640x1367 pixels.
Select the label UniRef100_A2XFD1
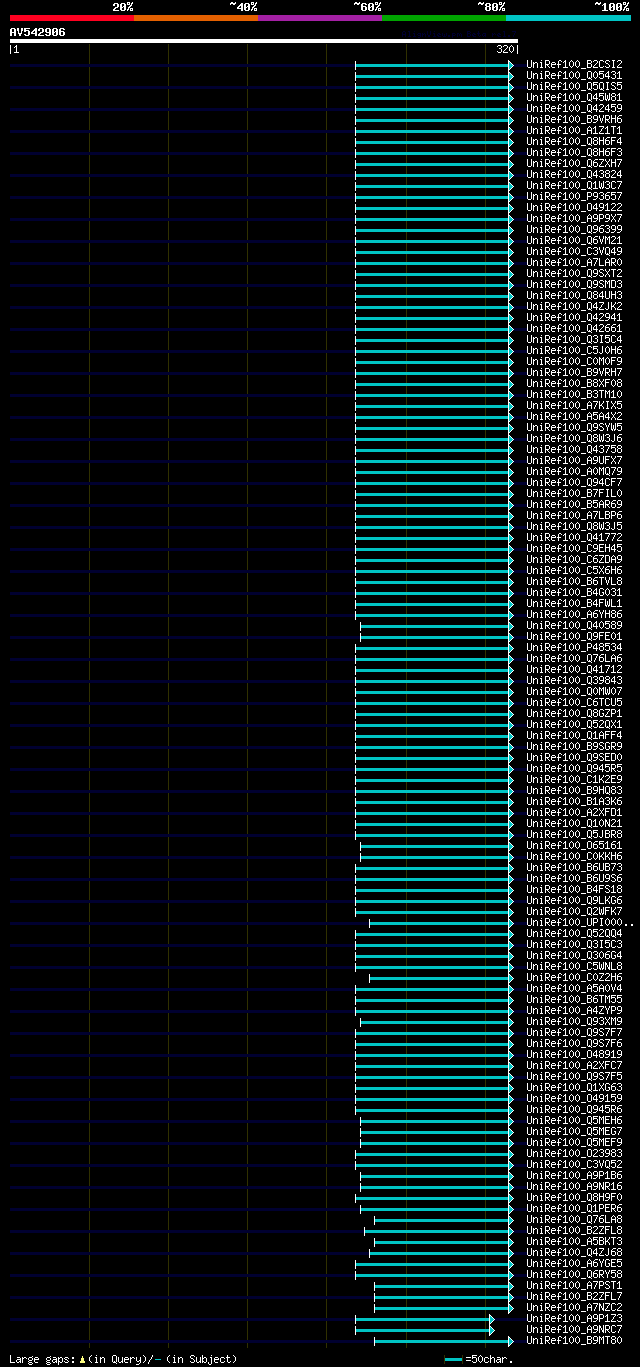click(x=574, y=812)
